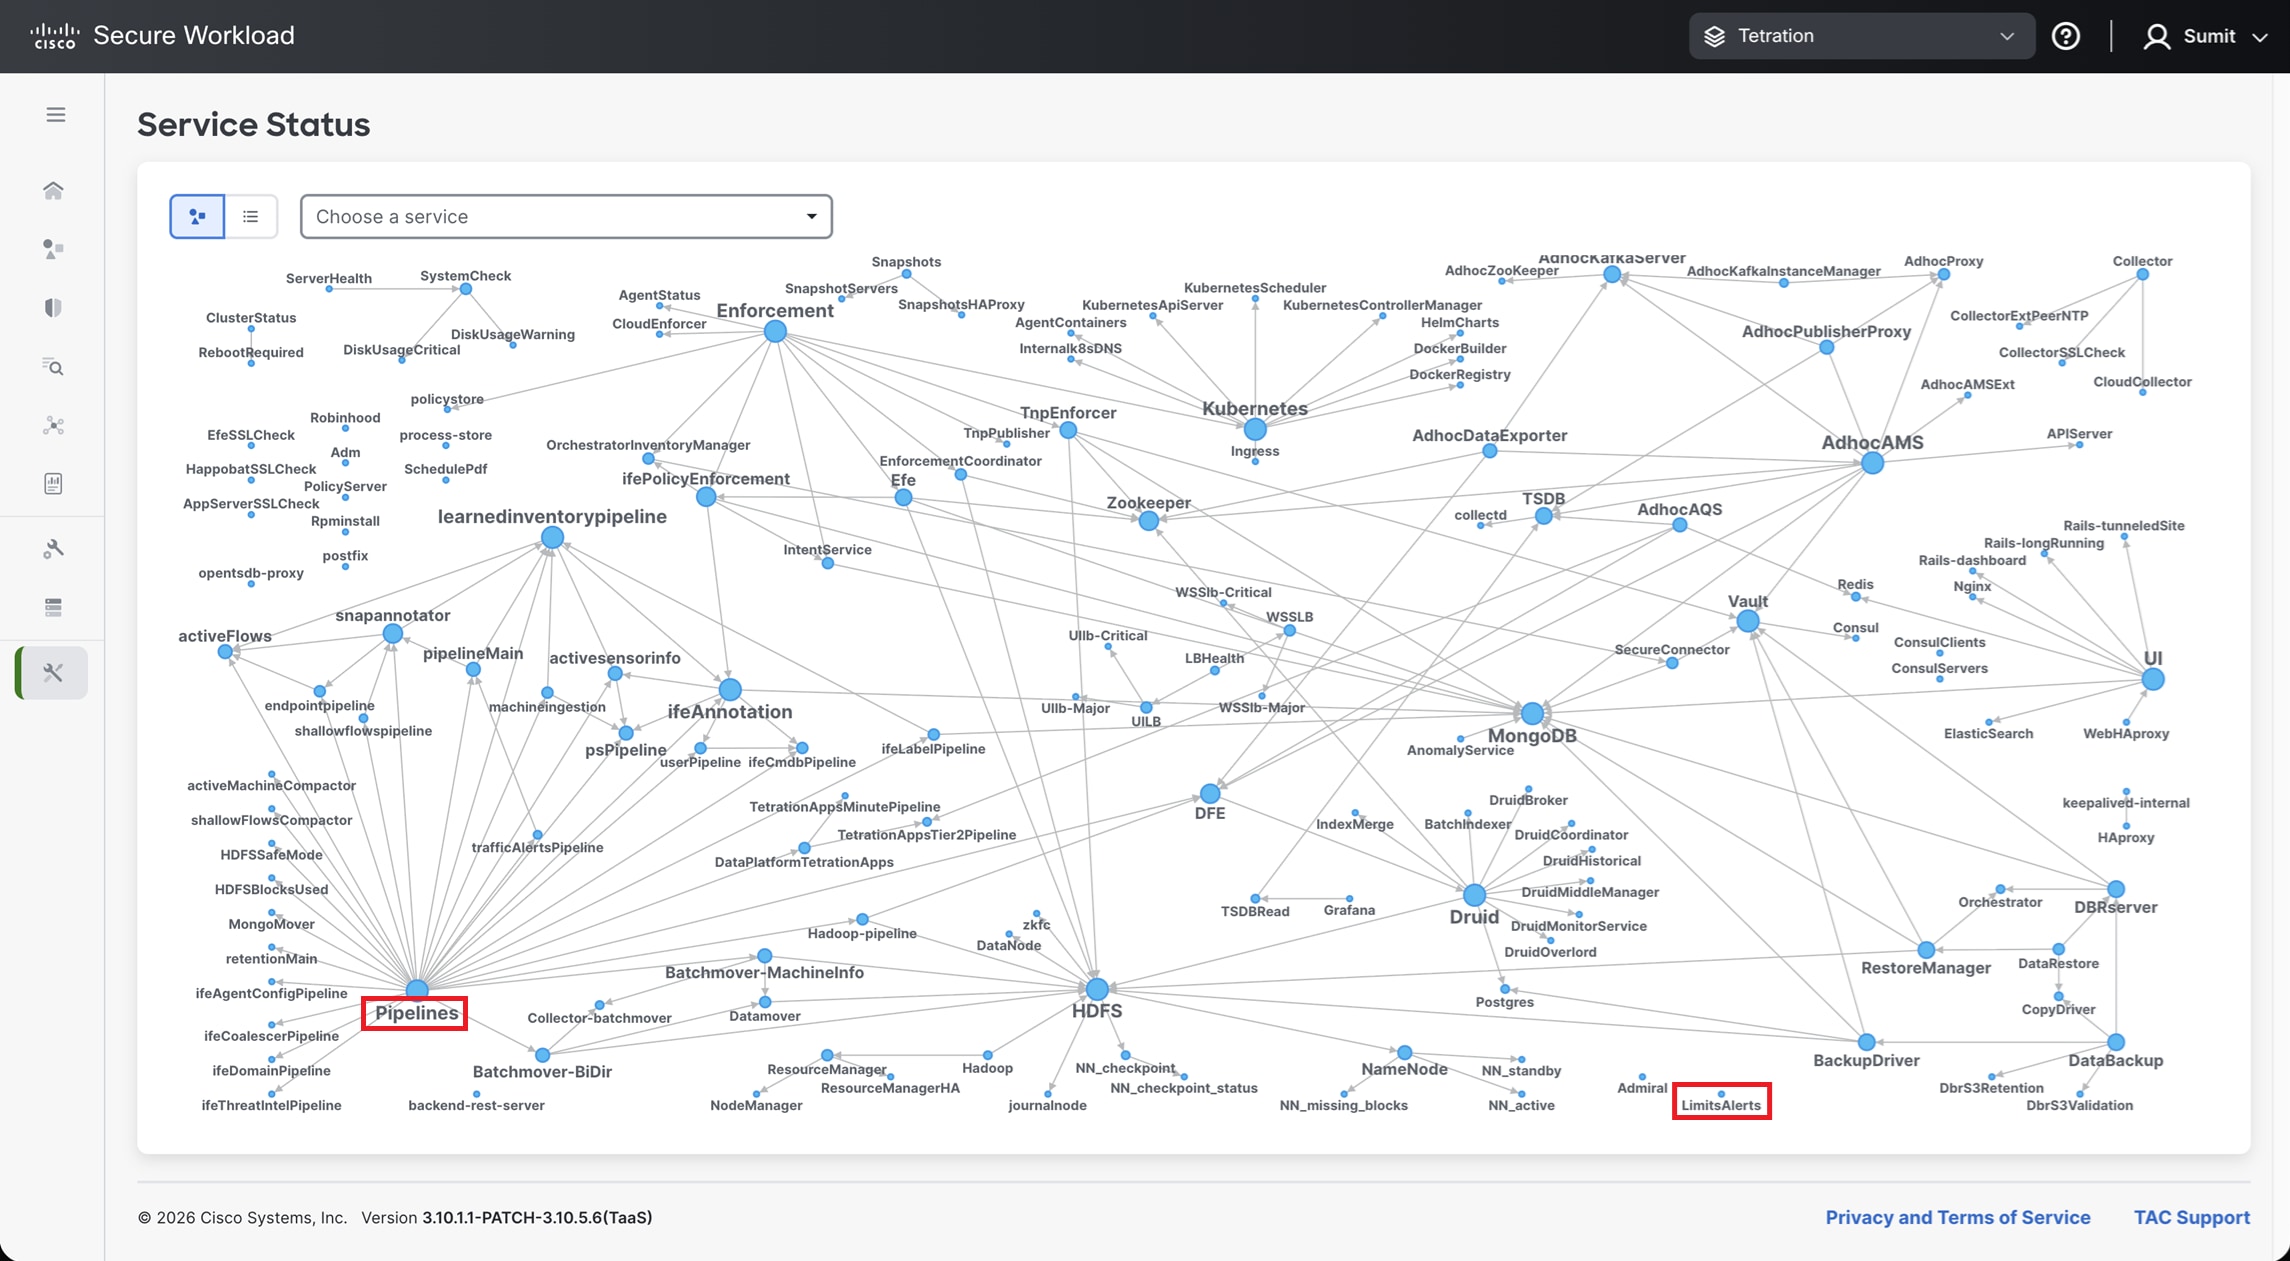Open Privacy and Terms of Service link
Screen dimensions: 2290x1261
click(1957, 1217)
